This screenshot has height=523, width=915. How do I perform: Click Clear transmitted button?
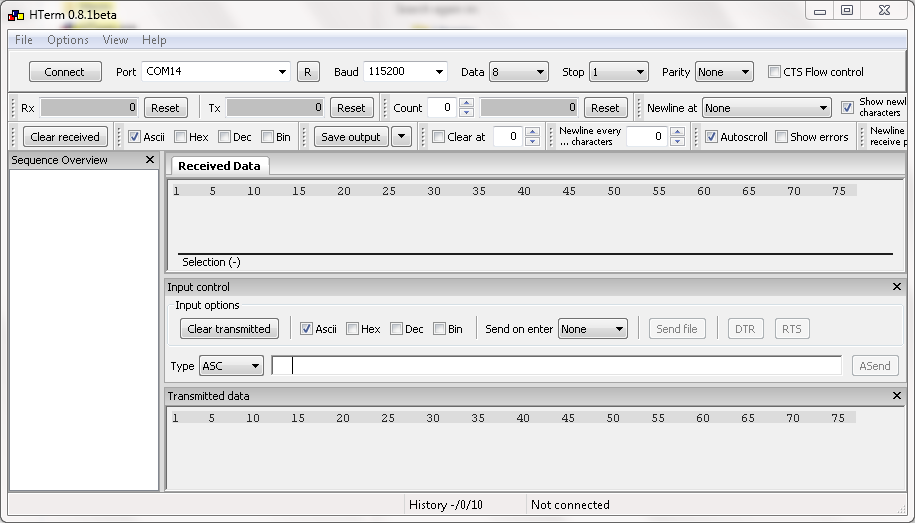pyautogui.click(x=229, y=329)
